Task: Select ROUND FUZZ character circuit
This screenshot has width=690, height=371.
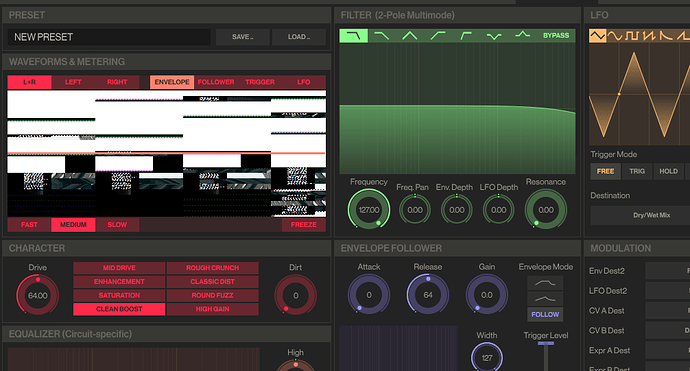Action: click(213, 295)
